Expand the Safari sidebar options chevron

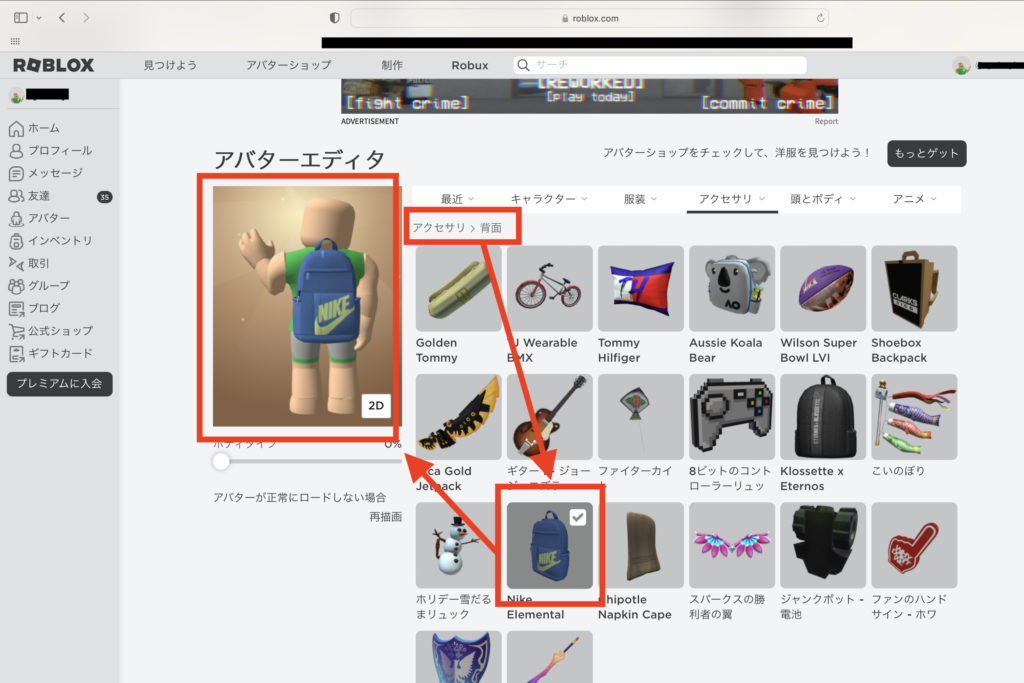[x=39, y=18]
